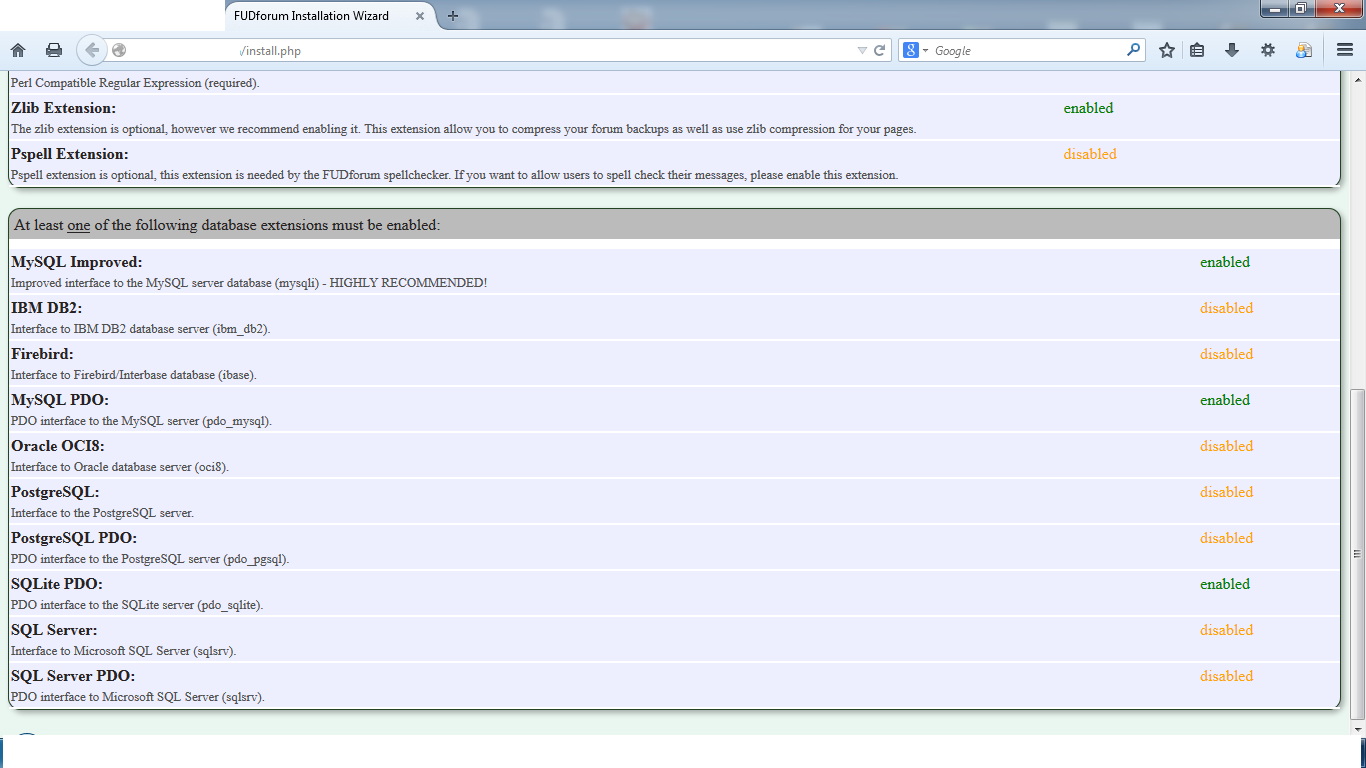This screenshot has height=768, width=1366.
Task: Click the '(ibase)' Firebird description line
Action: tap(134, 375)
